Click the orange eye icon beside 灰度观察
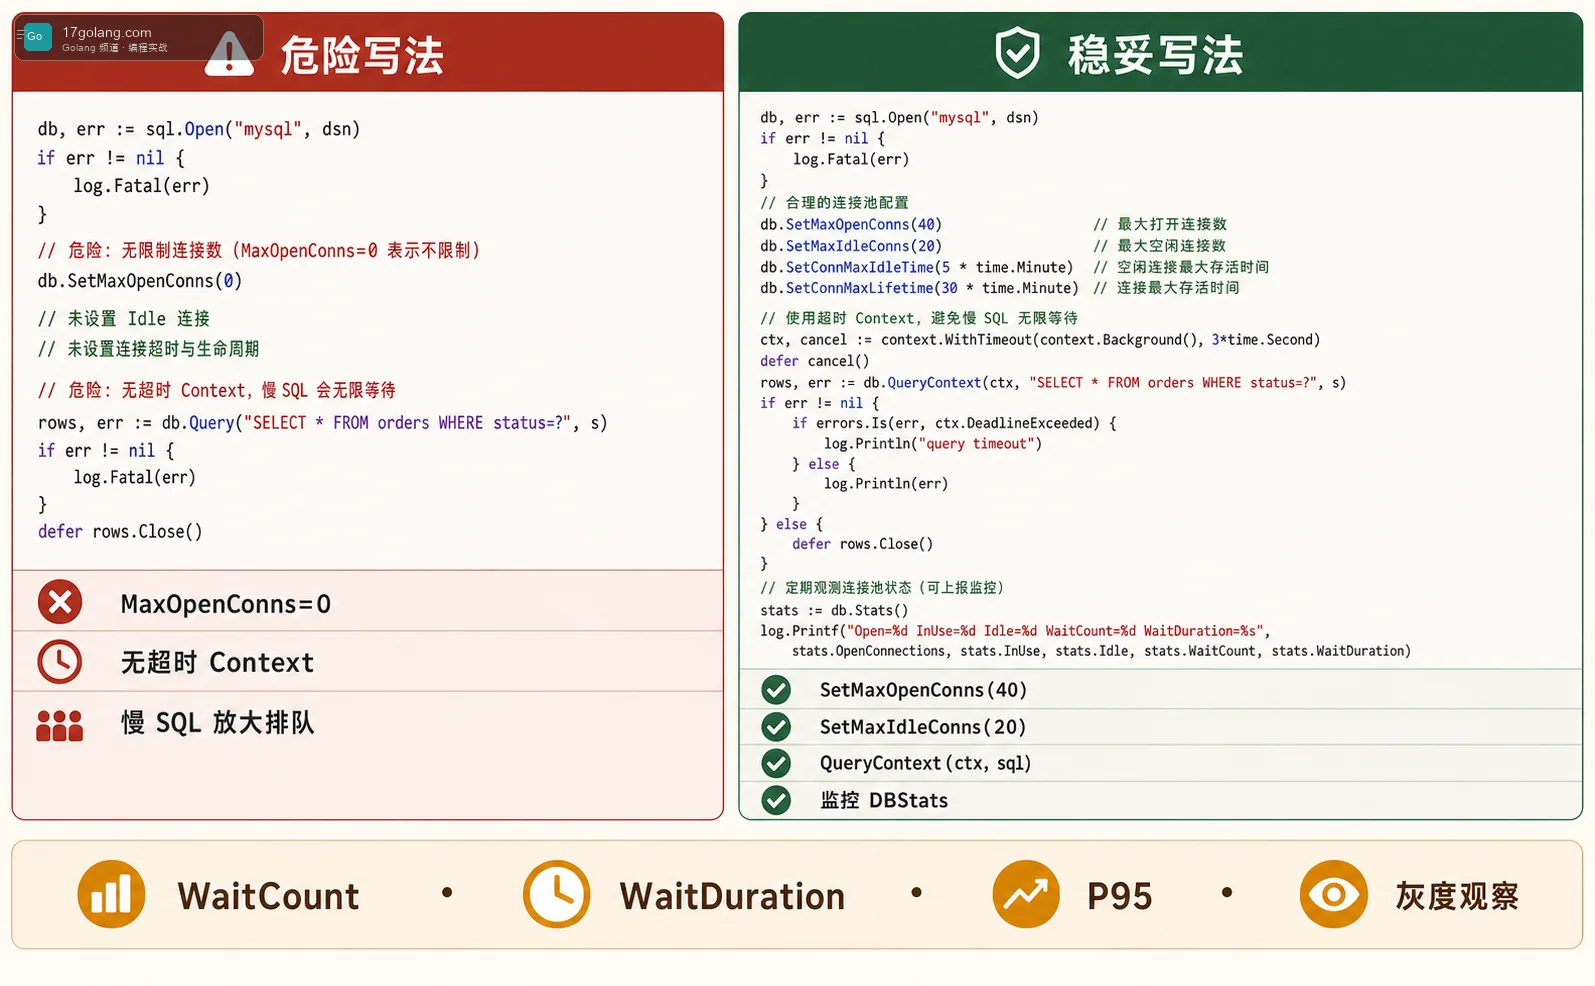The image size is (1595, 986). (1334, 894)
